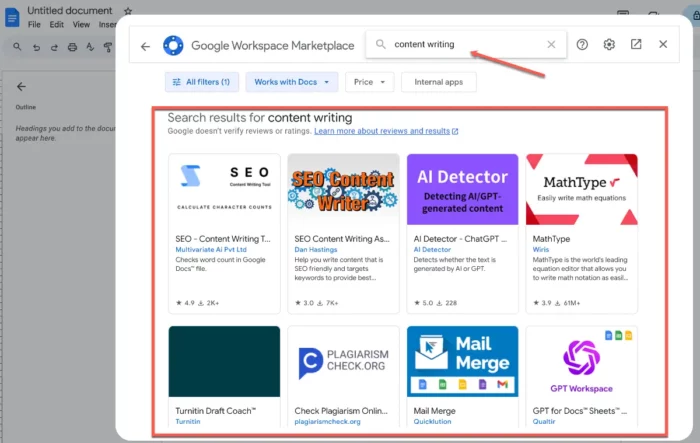700x443 pixels.
Task: Undo using the Docs toolbar
Action: click(36, 47)
